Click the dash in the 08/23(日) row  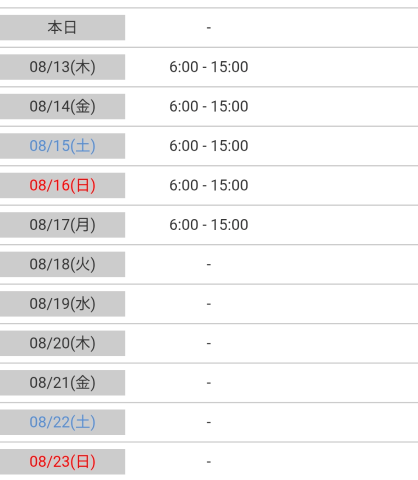pyautogui.click(x=209, y=462)
